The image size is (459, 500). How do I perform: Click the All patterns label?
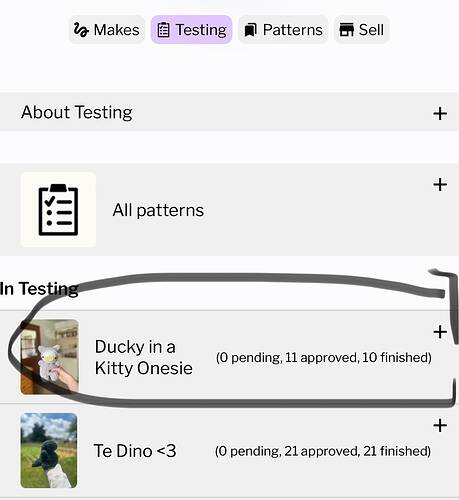tap(158, 210)
